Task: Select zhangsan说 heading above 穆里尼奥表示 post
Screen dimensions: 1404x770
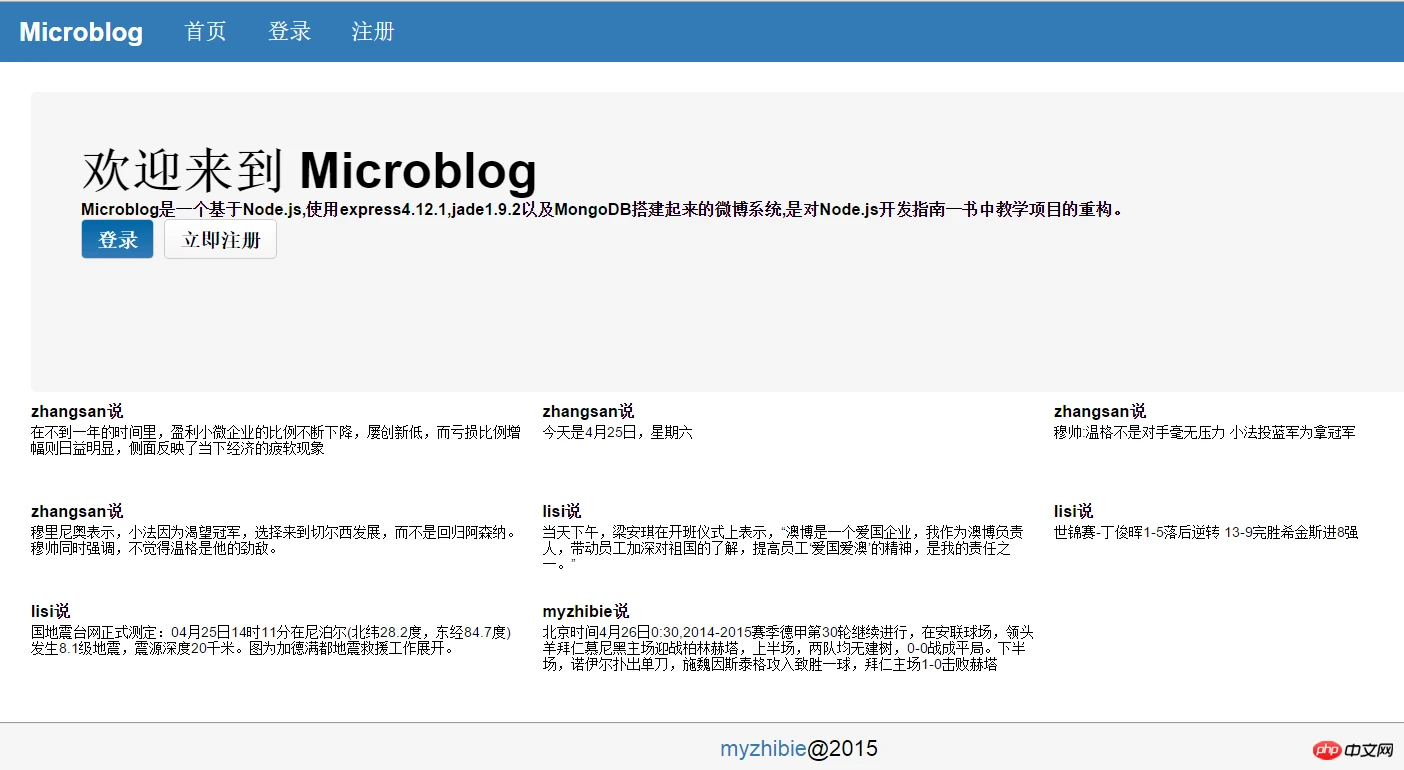Action: 77,511
